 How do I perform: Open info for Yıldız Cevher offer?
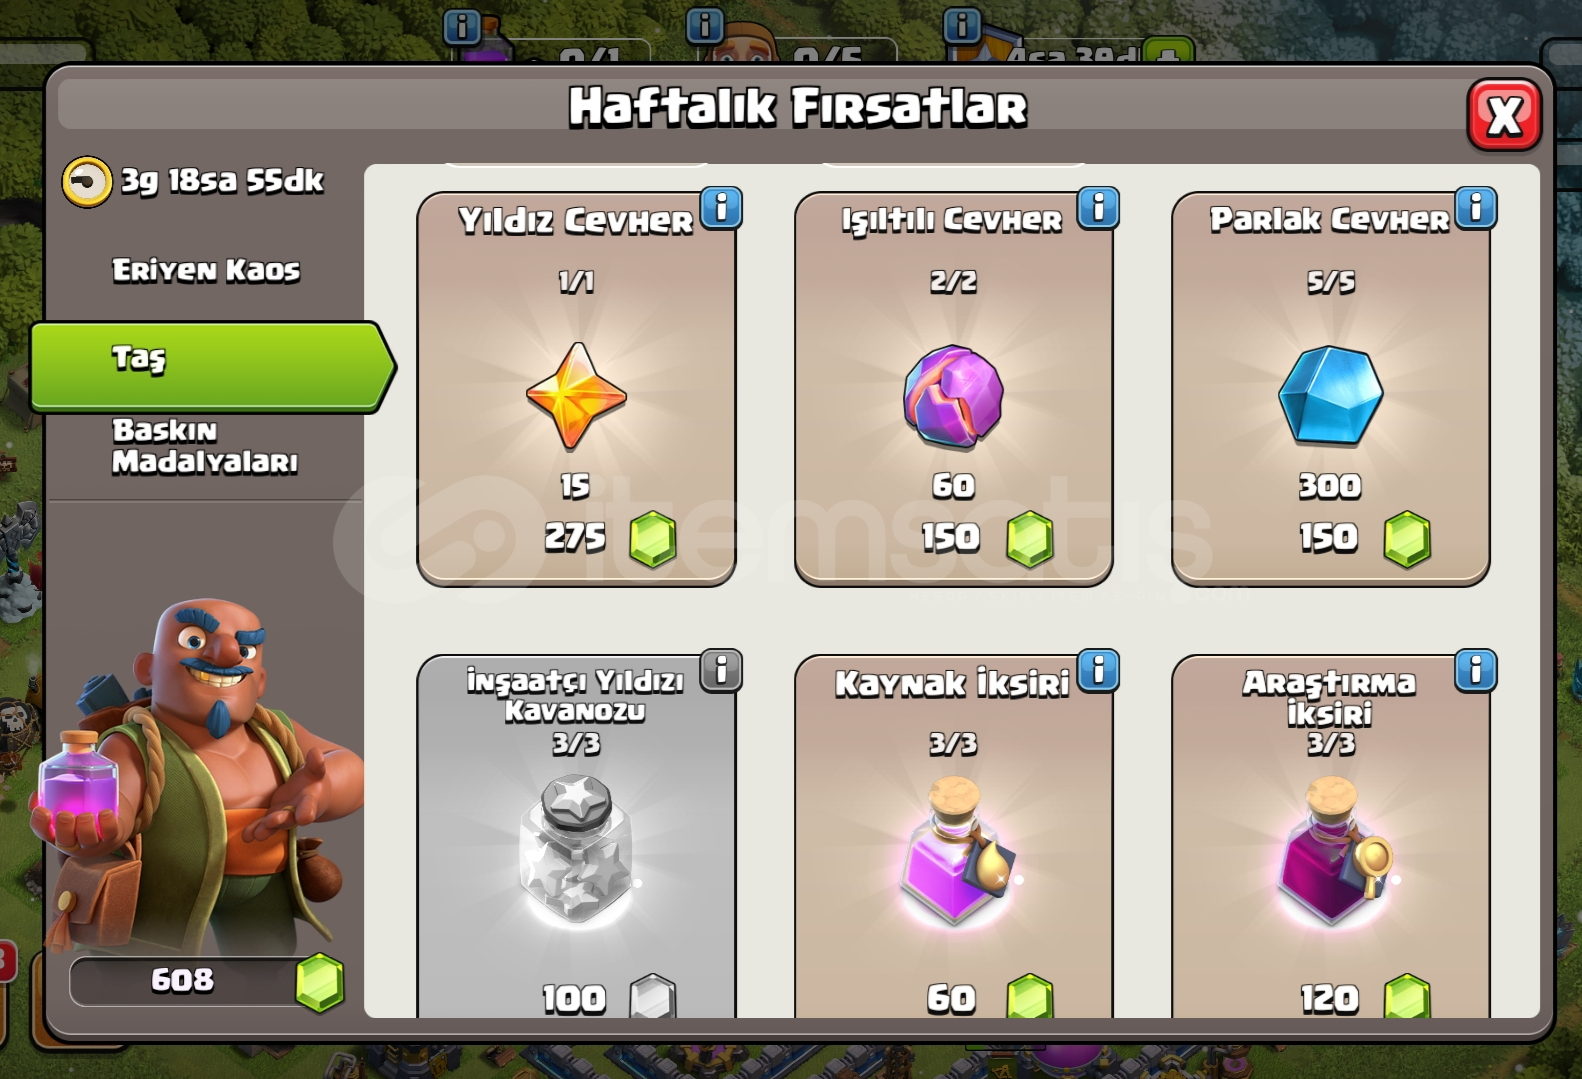pos(721,207)
